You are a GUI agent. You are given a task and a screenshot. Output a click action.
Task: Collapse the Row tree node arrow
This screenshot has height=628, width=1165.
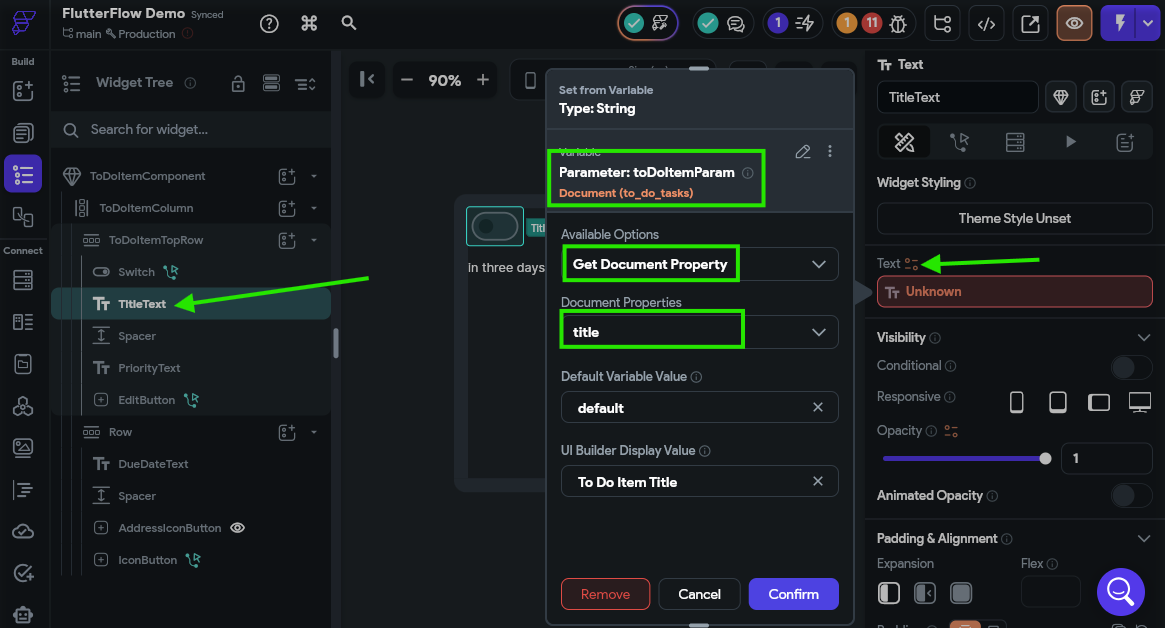click(x=314, y=432)
